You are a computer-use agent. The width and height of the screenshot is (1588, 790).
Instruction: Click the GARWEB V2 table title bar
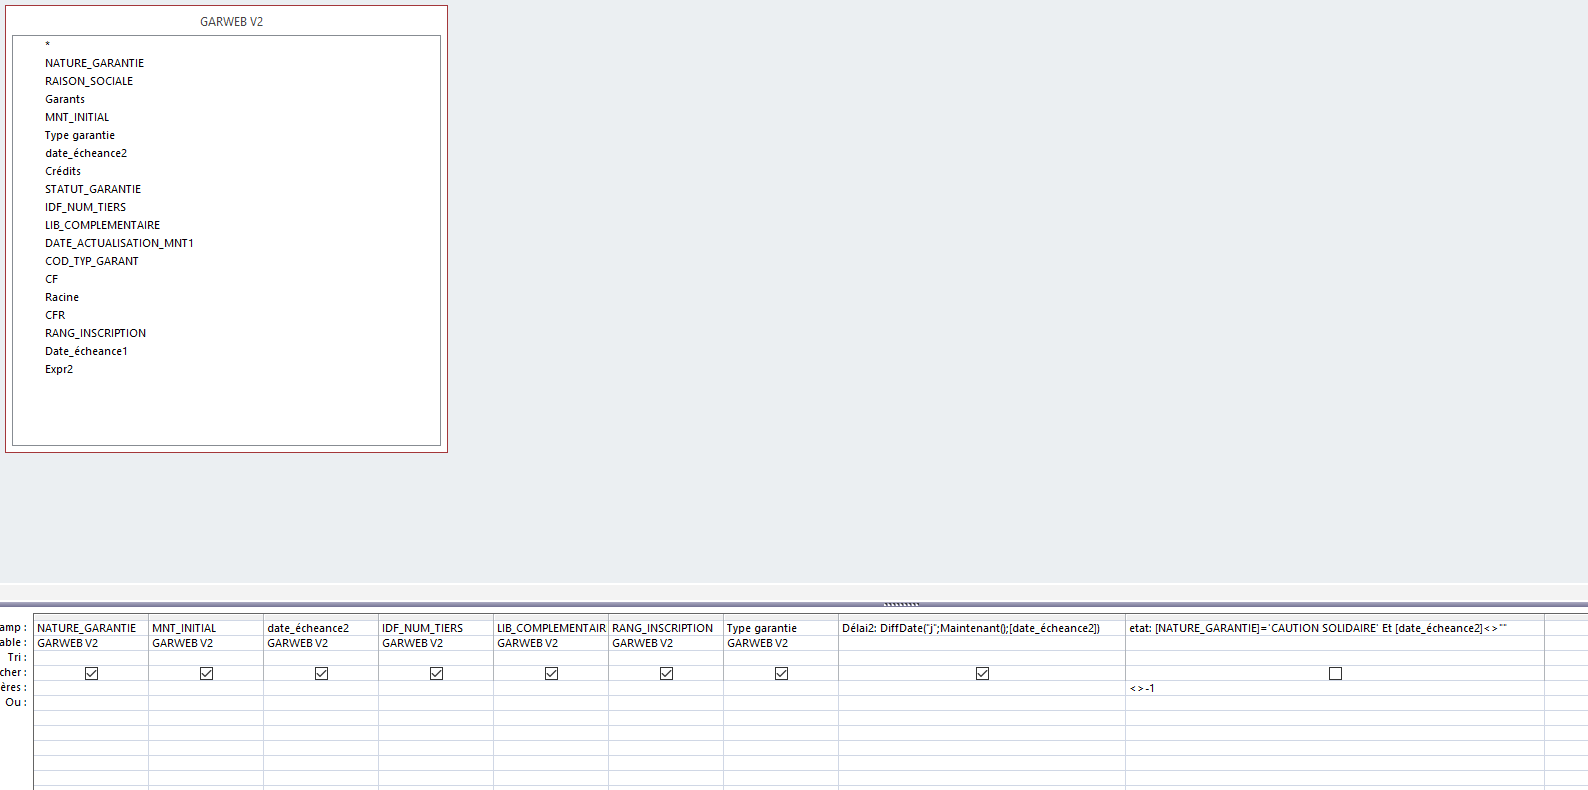[x=227, y=21]
